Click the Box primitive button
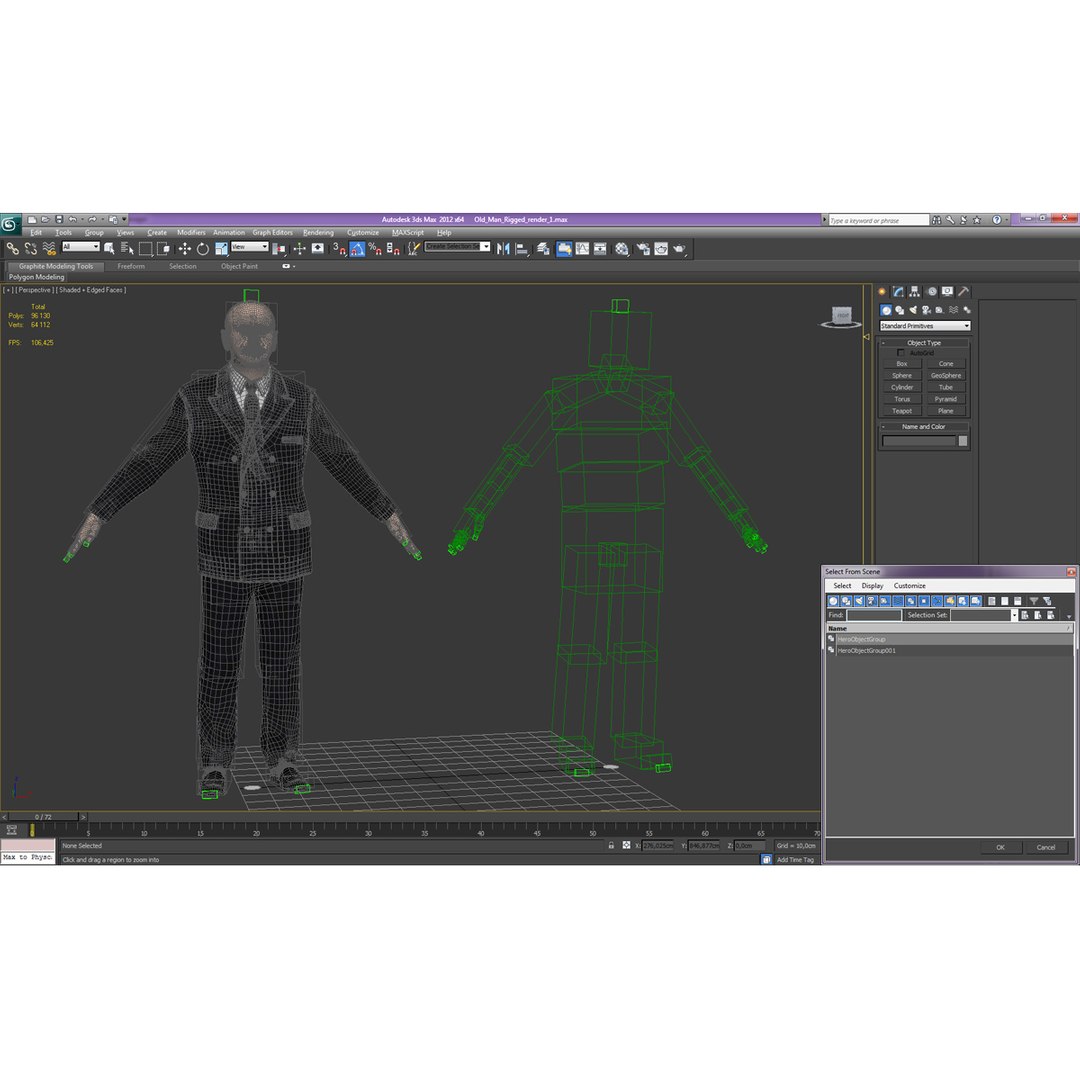 pos(902,364)
